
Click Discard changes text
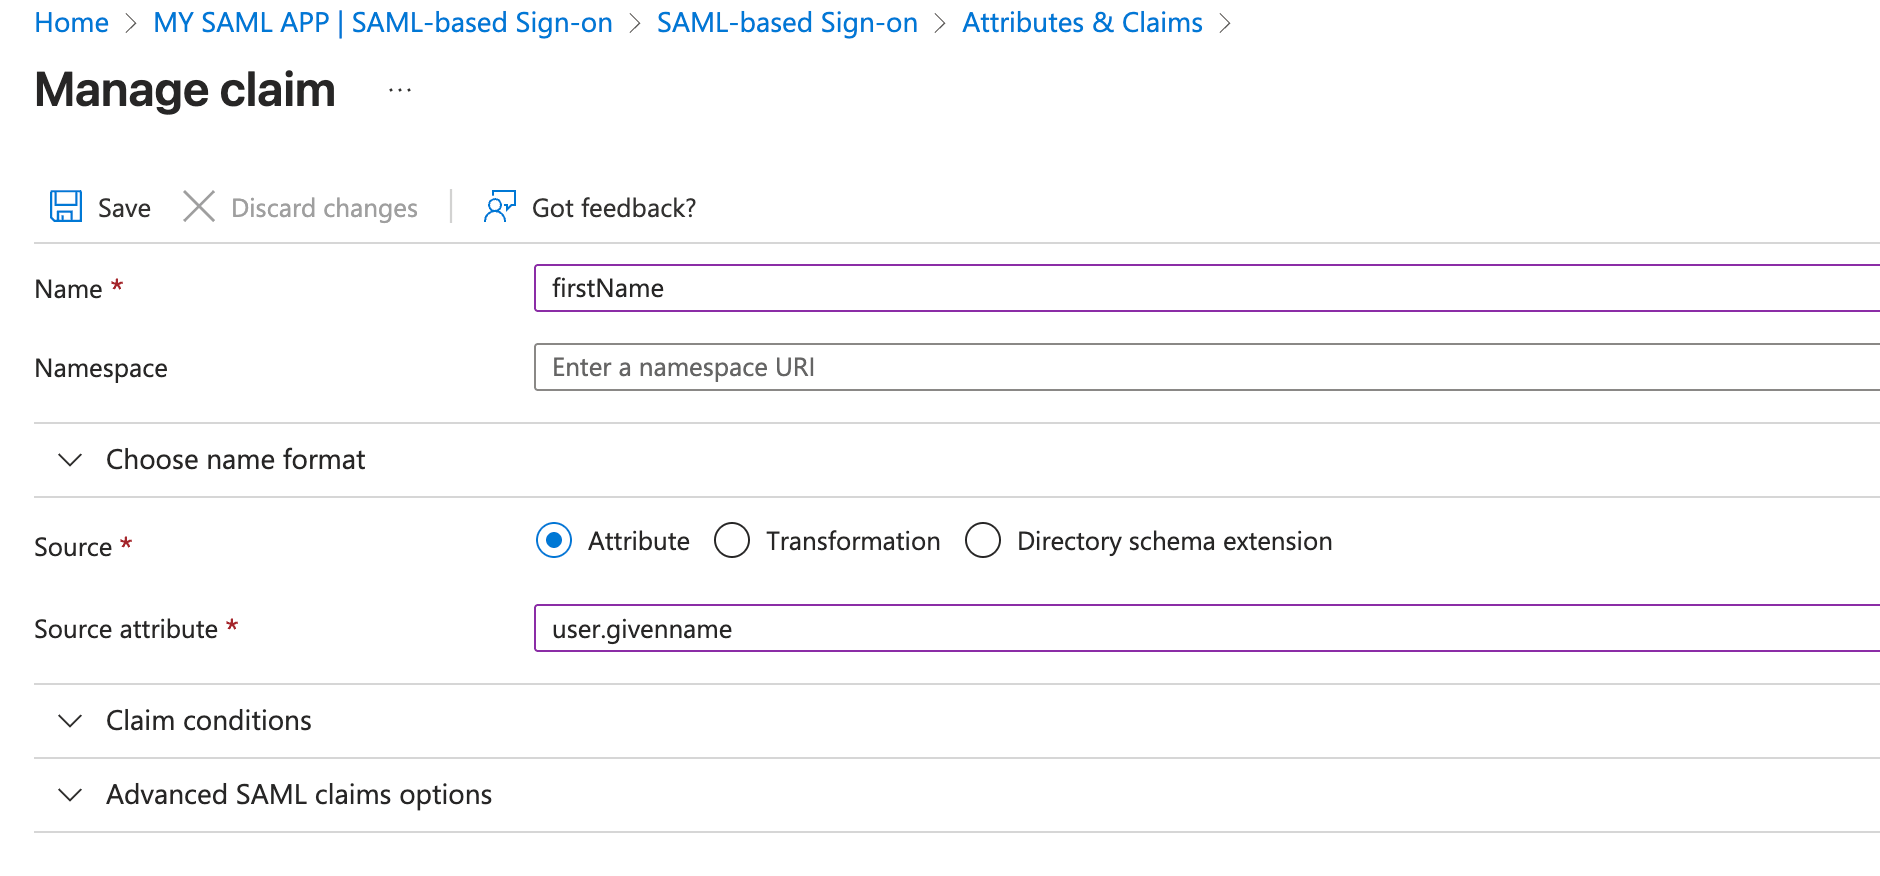point(324,208)
